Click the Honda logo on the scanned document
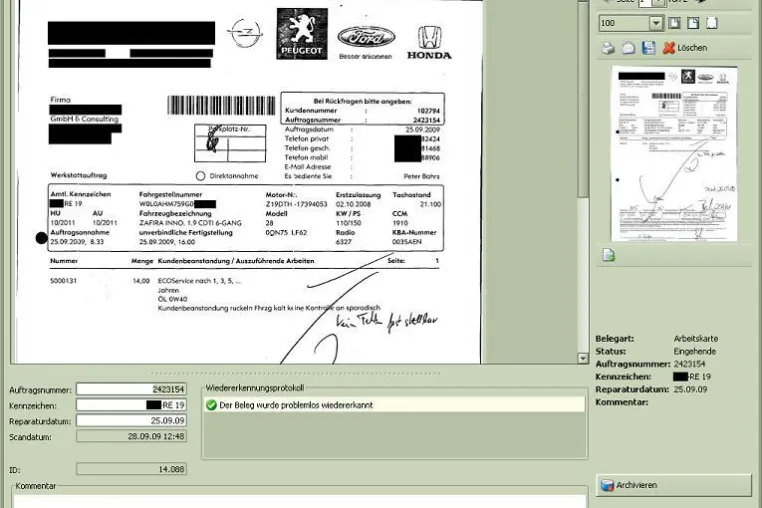 429,43
